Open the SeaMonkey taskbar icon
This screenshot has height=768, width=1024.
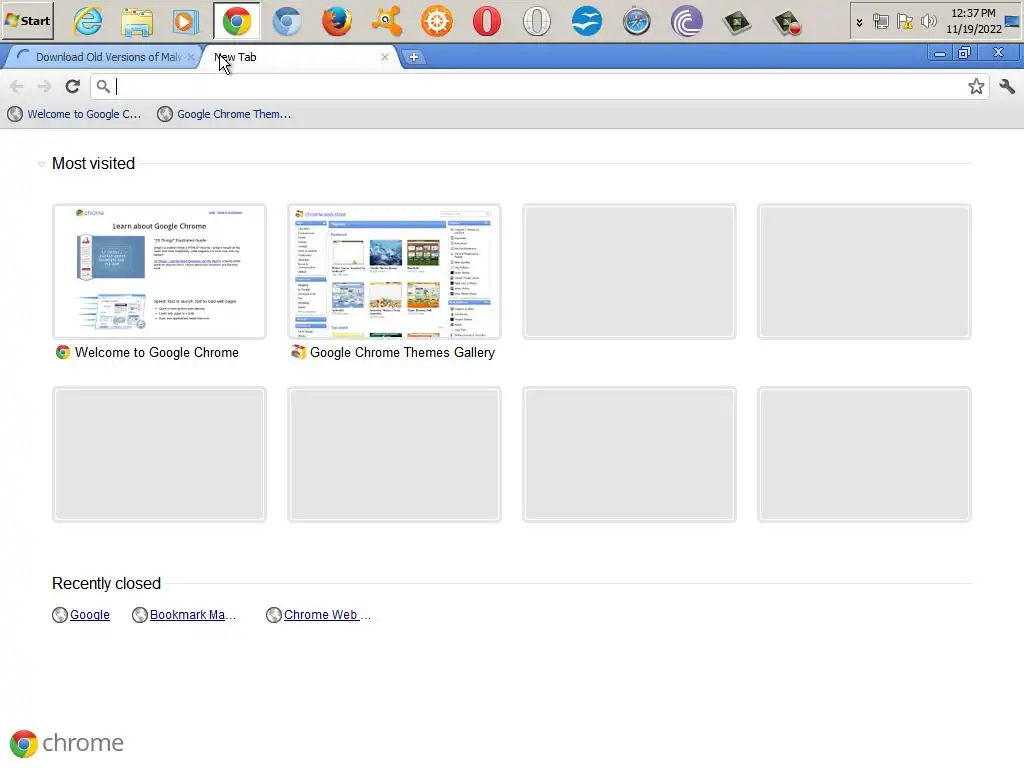pyautogui.click(x=586, y=22)
